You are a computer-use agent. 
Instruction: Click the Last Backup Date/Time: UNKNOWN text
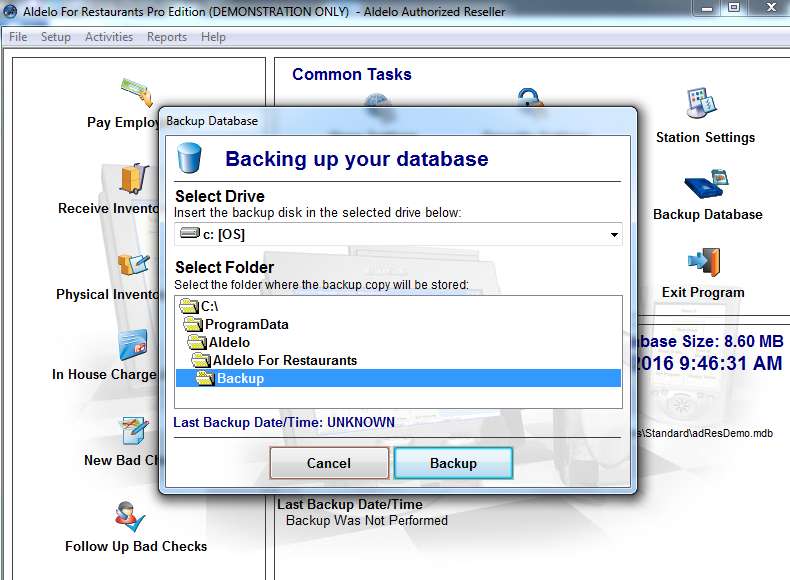[x=284, y=422]
